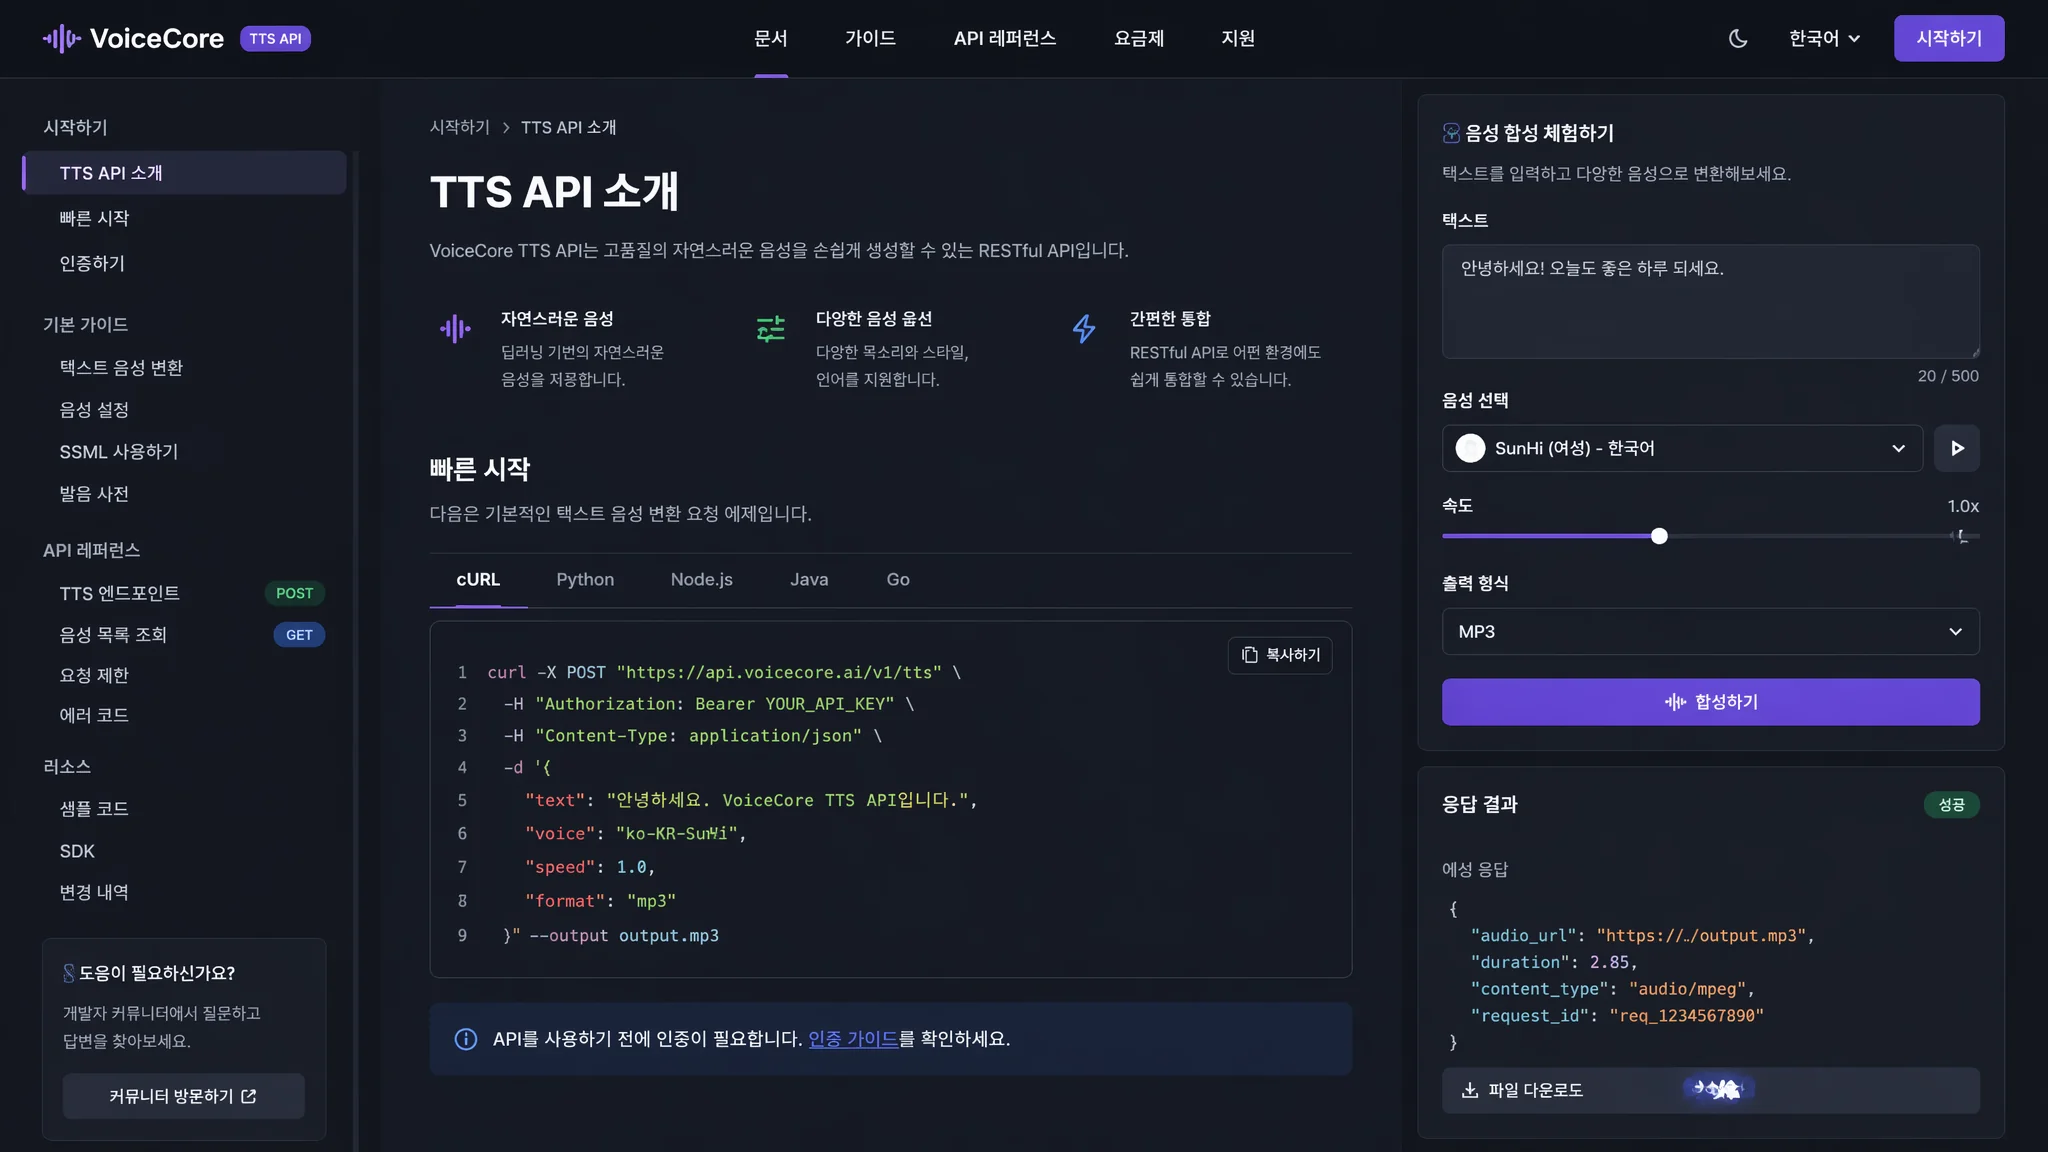Open the SunHi voice selection dropdown
This screenshot has width=2048, height=1152.
(1682, 448)
